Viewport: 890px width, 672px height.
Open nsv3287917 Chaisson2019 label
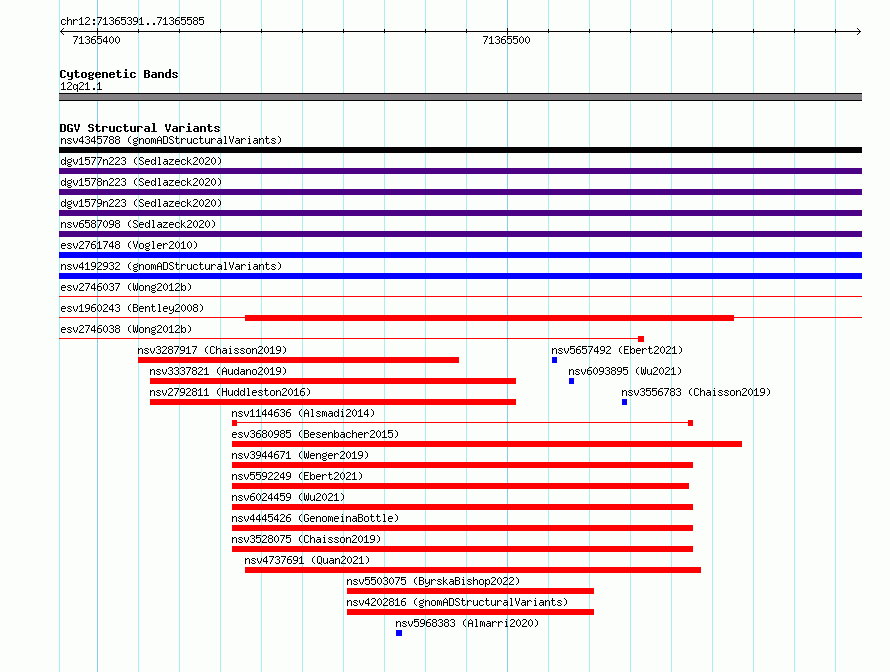click(x=212, y=350)
